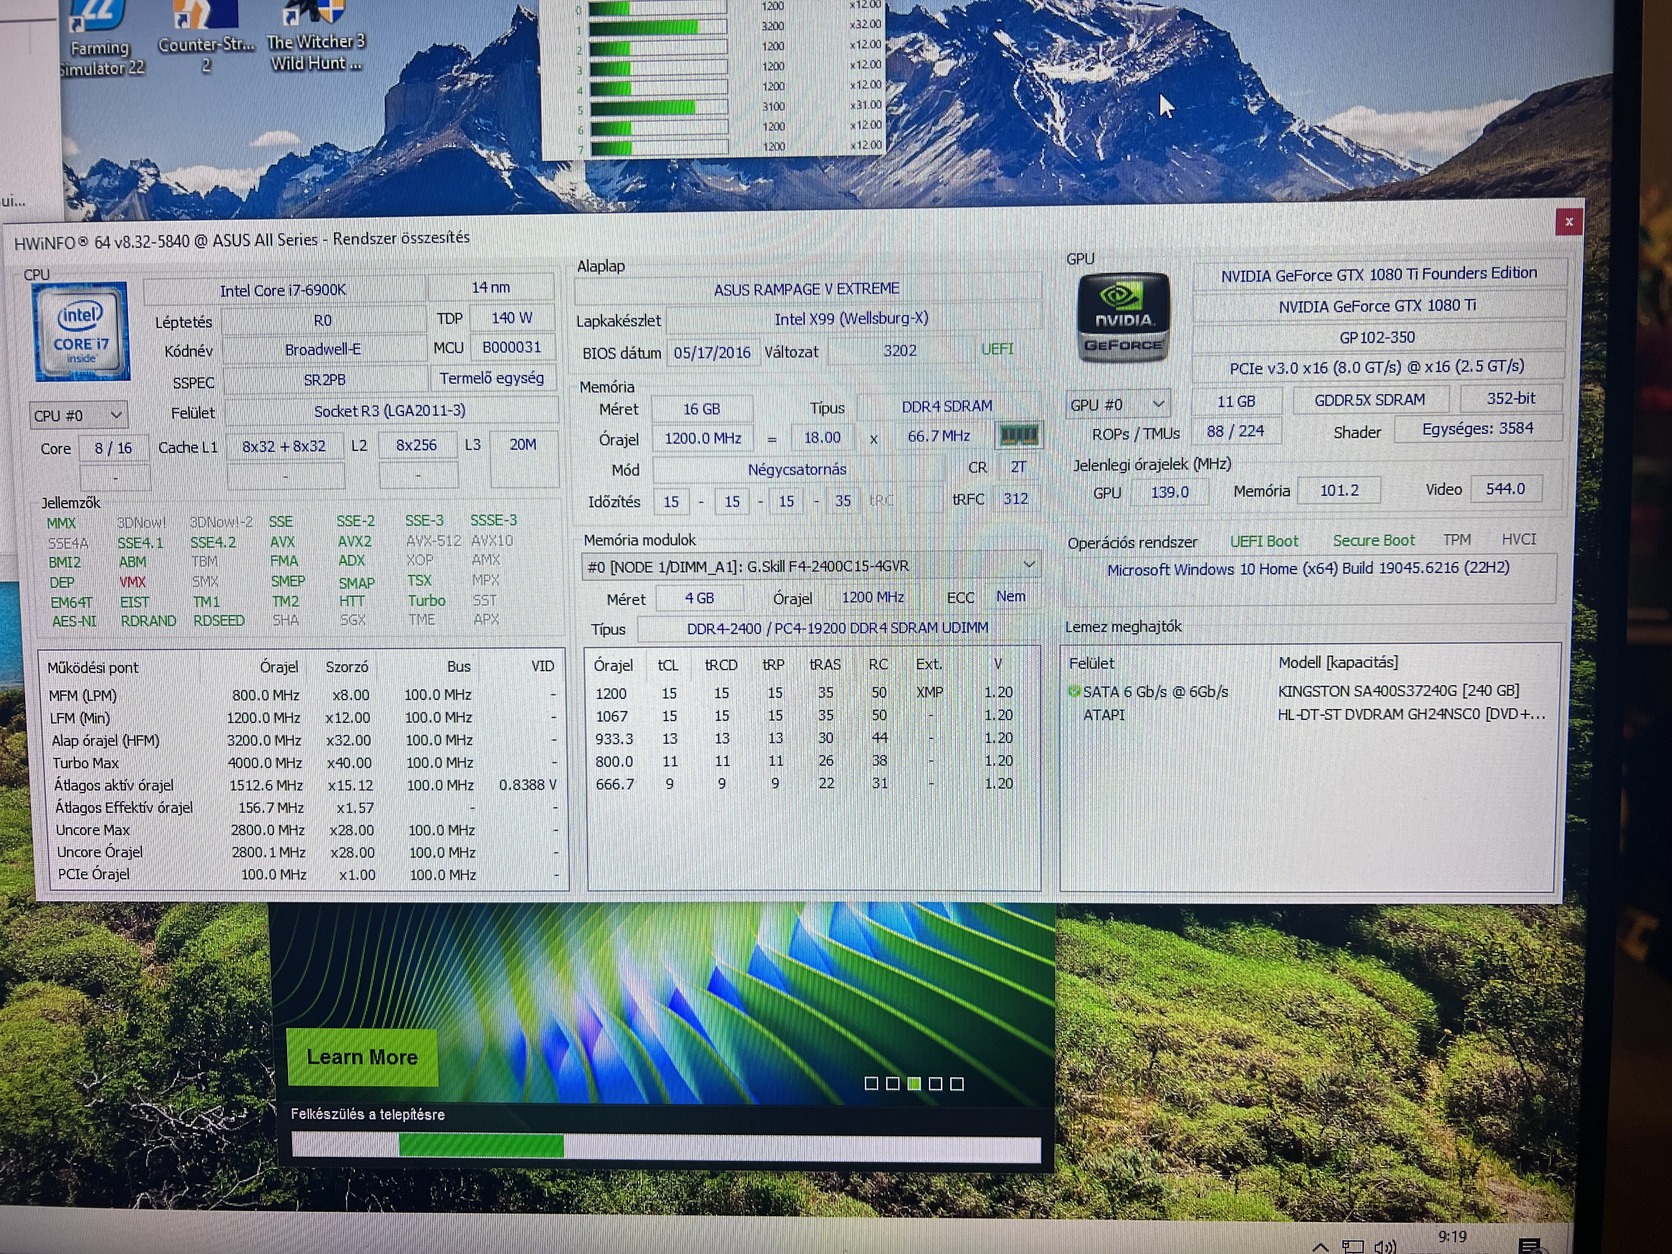Click the ROPs / TMUs value 88 / 224
Screen dimensions: 1672x1254
click(1235, 431)
